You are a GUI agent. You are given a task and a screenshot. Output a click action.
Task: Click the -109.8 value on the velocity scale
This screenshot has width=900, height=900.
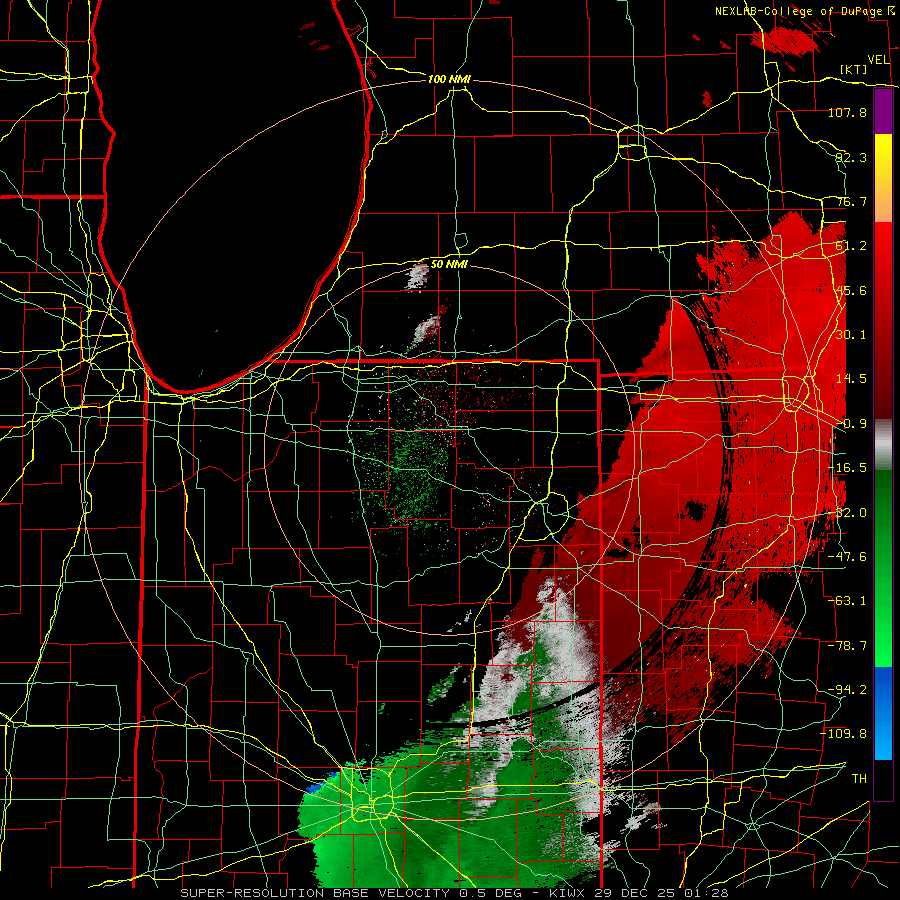[844, 734]
